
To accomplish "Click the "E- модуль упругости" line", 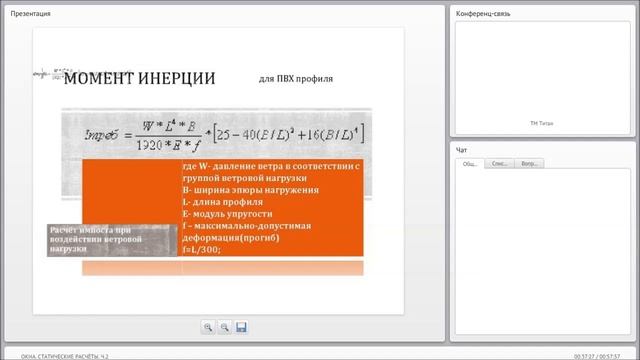I will tap(227, 214).
